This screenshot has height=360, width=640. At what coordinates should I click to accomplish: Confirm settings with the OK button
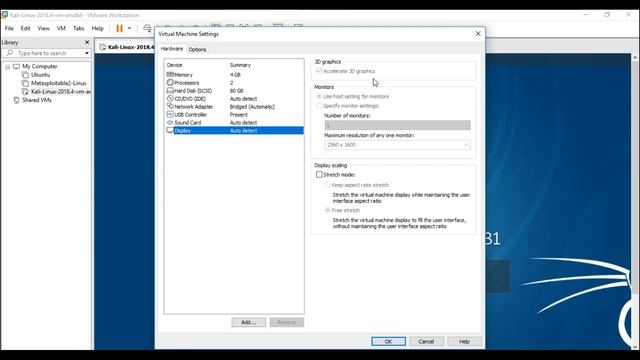(388, 341)
